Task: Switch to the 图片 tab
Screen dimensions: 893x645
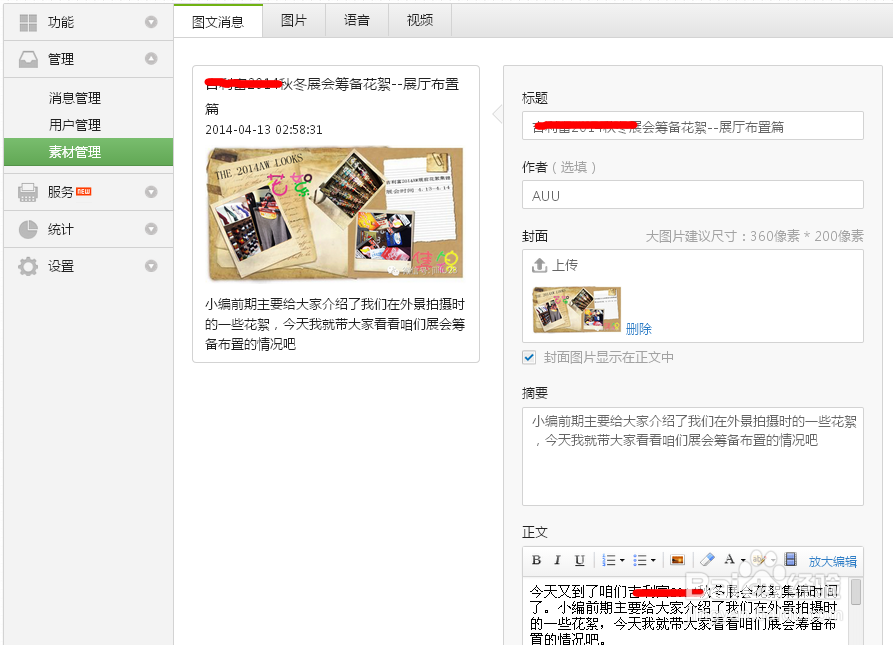Action: click(x=294, y=20)
